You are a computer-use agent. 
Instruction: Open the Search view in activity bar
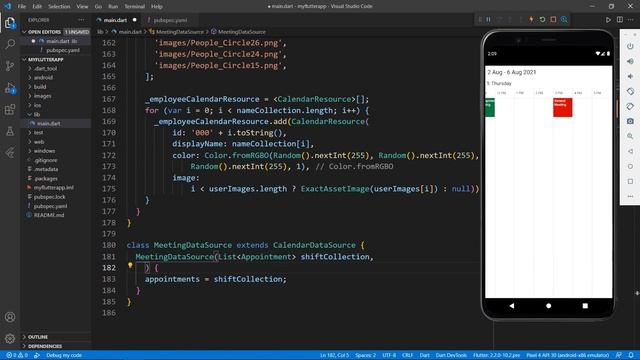[10, 44]
